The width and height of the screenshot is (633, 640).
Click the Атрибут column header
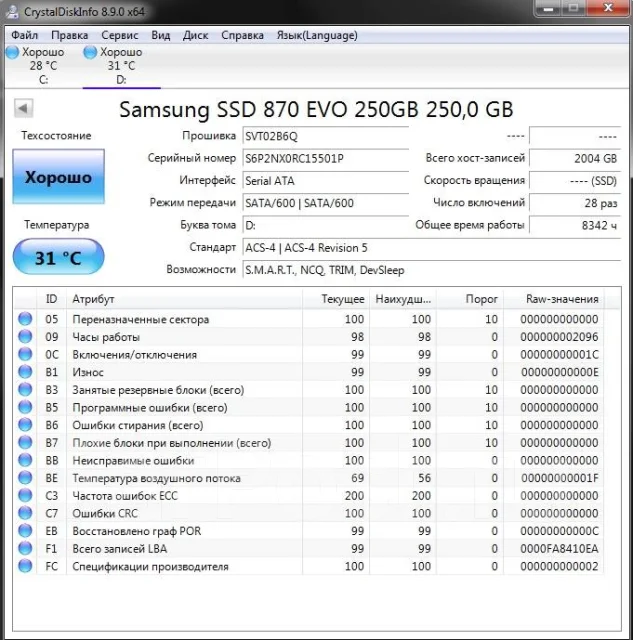coord(184,299)
